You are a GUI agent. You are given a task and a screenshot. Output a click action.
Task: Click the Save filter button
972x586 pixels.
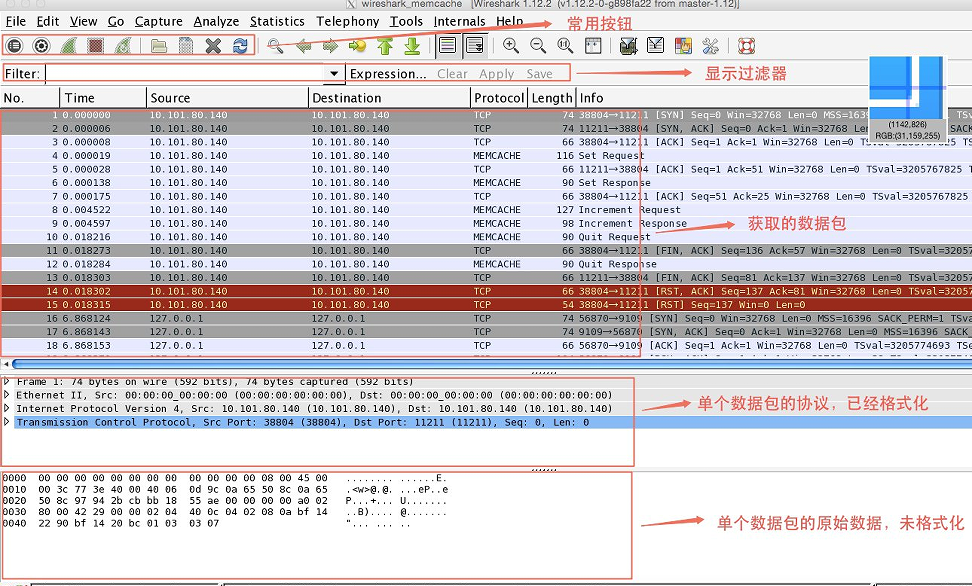[x=539, y=74]
